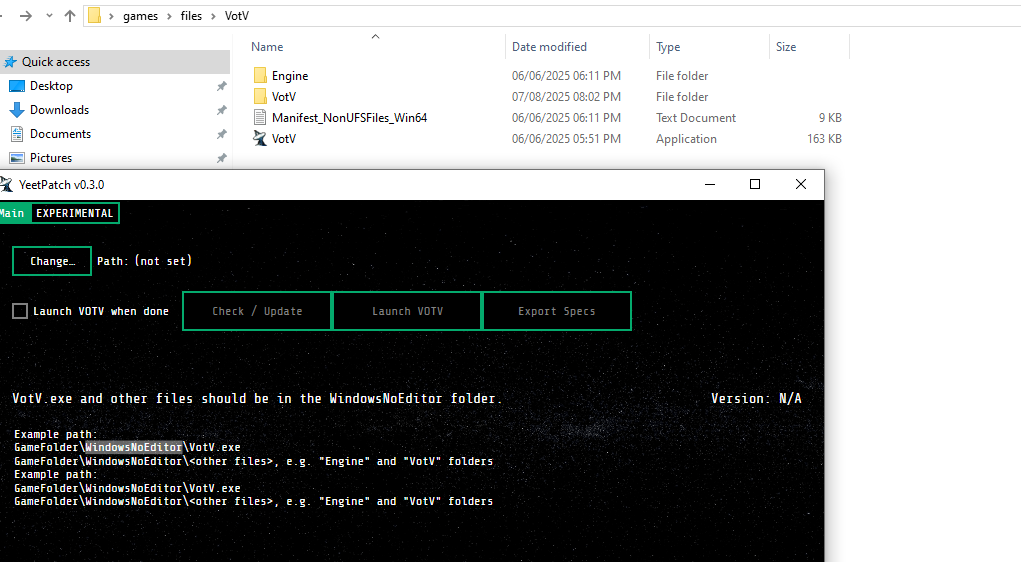Click the sort arrow above Name column

(375, 36)
